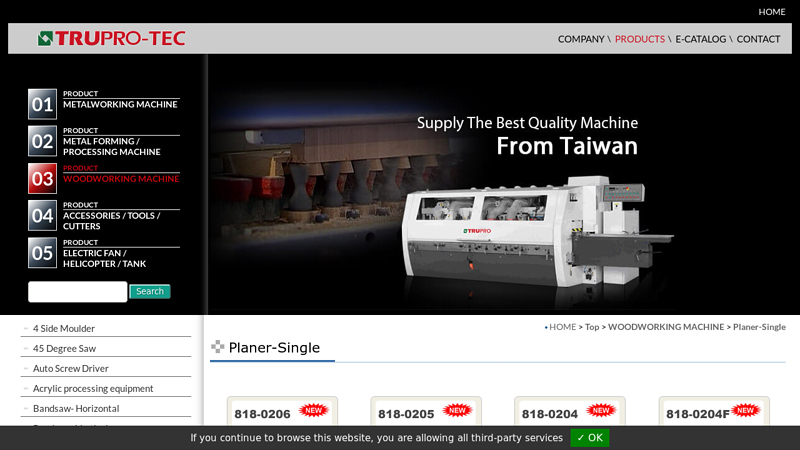Open product 818-0205 thumbnail
This screenshot has height=450, width=800.
(x=406, y=413)
